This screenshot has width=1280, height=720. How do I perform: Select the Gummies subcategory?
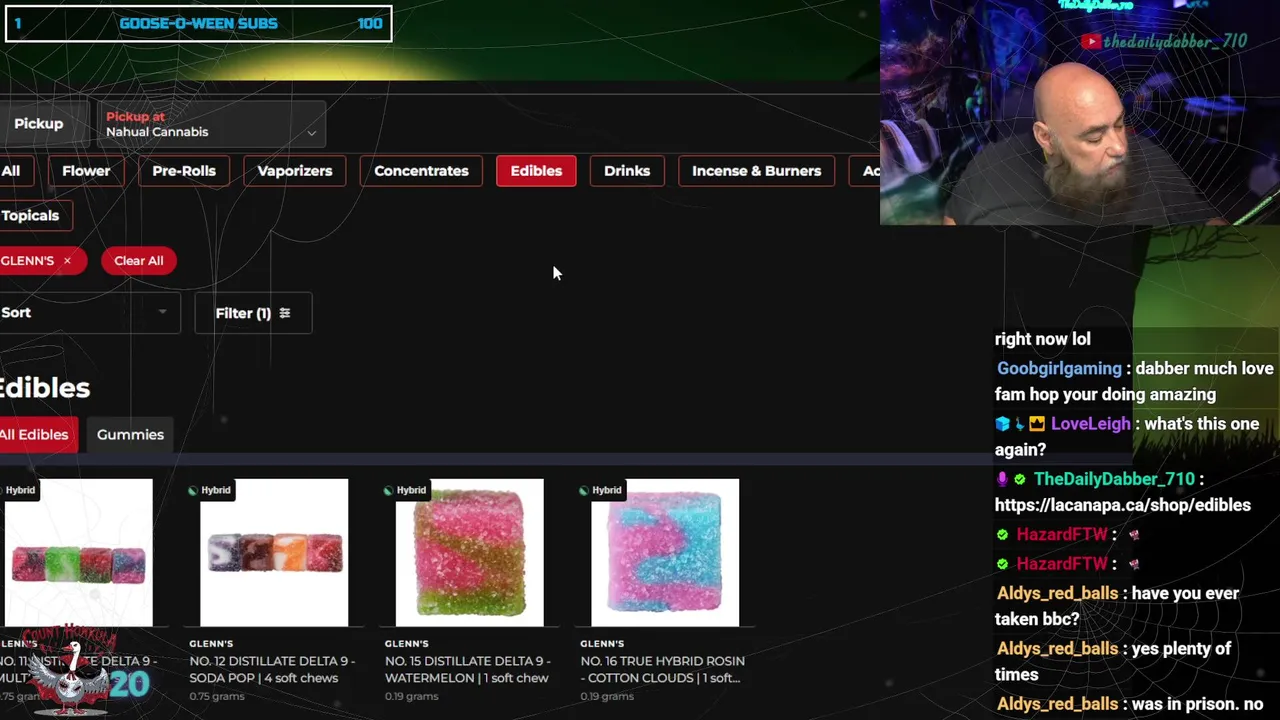click(130, 435)
